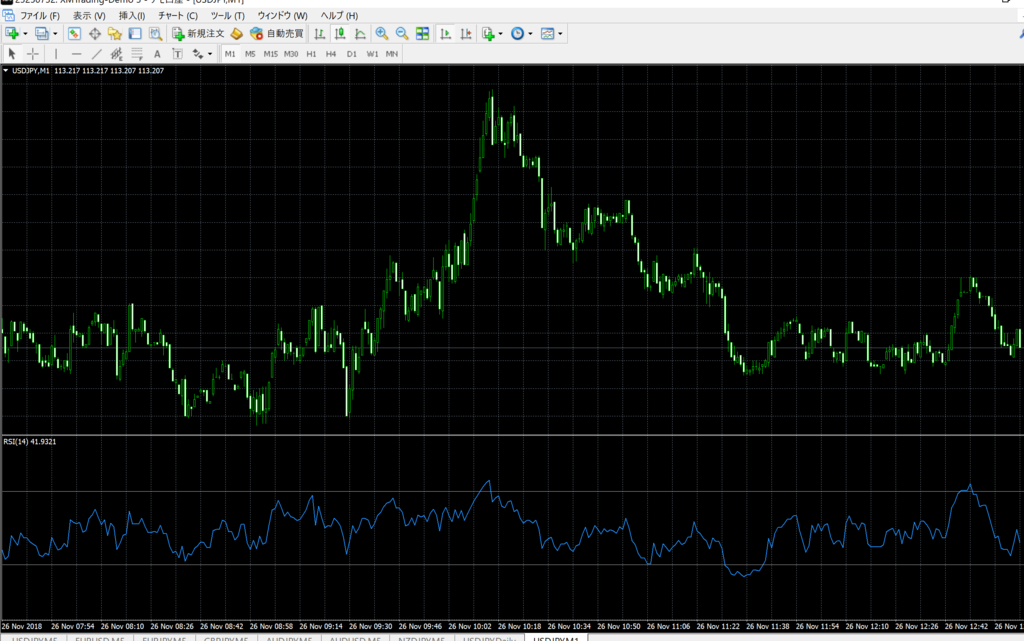Open the ヘルプ (H) menu
Viewport: 1024px width, 641px height.
pyautogui.click(x=339, y=16)
